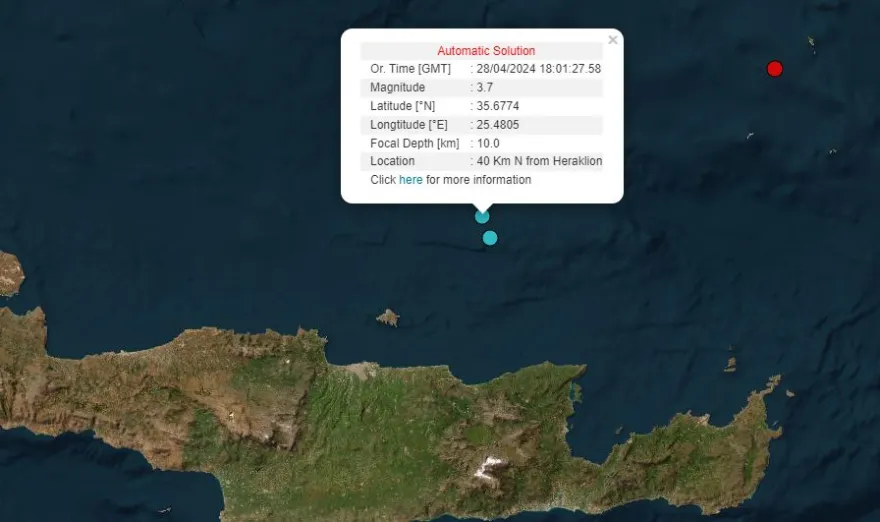
Task: Click the 'here' link for more information
Action: click(x=410, y=180)
